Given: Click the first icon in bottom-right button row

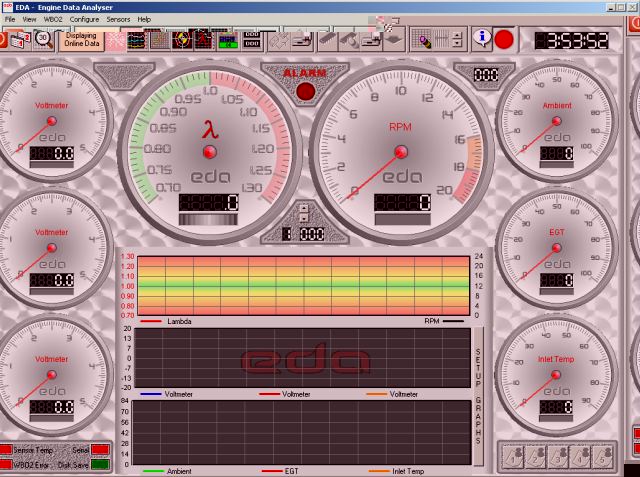Looking at the screenshot, I should 512,455.
